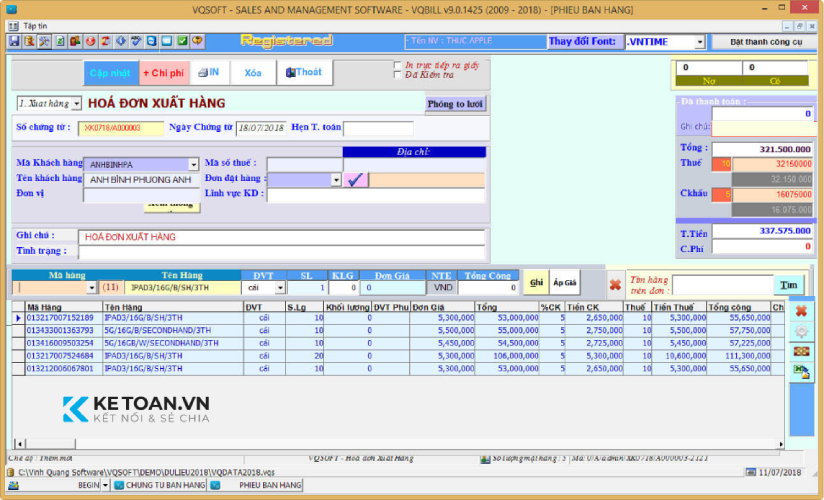Switch to CHUNG TU BAN HANG tab
Viewport: 824px width, 500px height.
click(x=158, y=485)
